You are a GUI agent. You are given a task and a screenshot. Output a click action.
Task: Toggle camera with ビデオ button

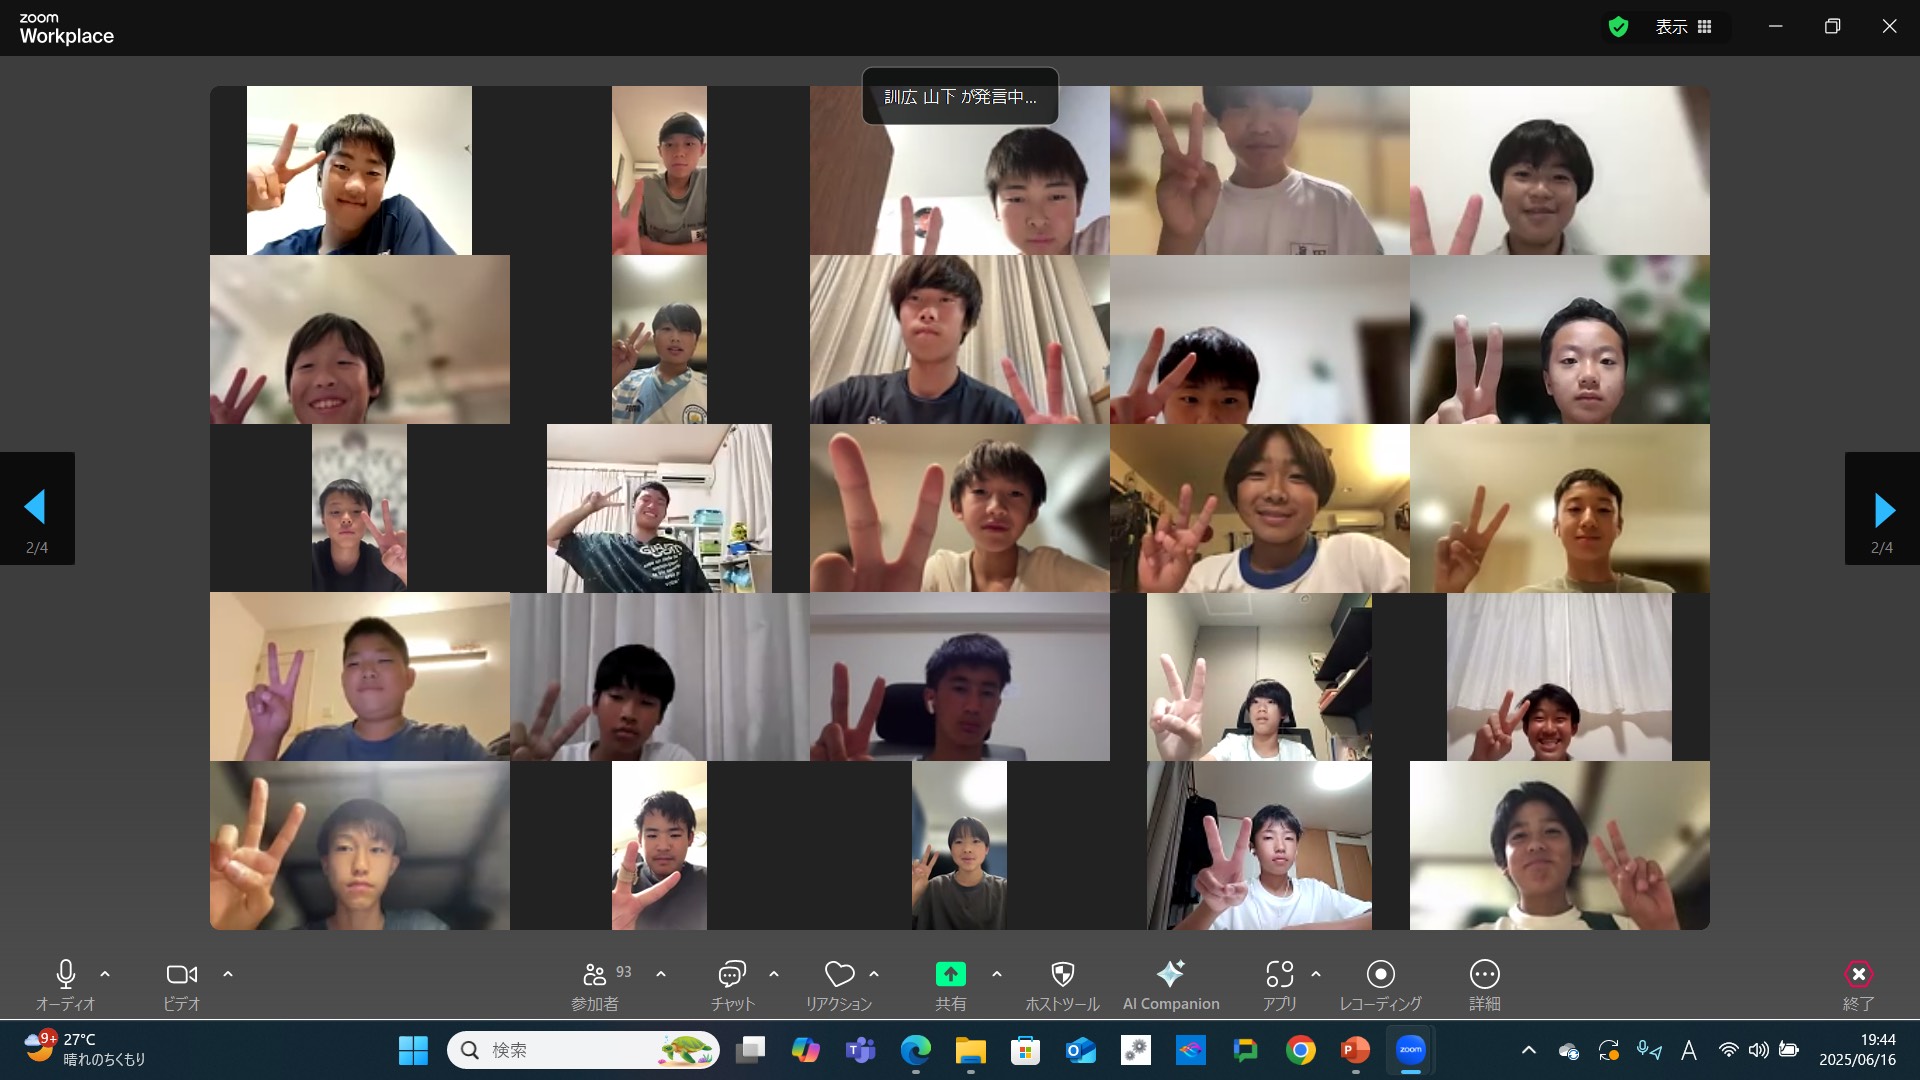[x=182, y=985]
